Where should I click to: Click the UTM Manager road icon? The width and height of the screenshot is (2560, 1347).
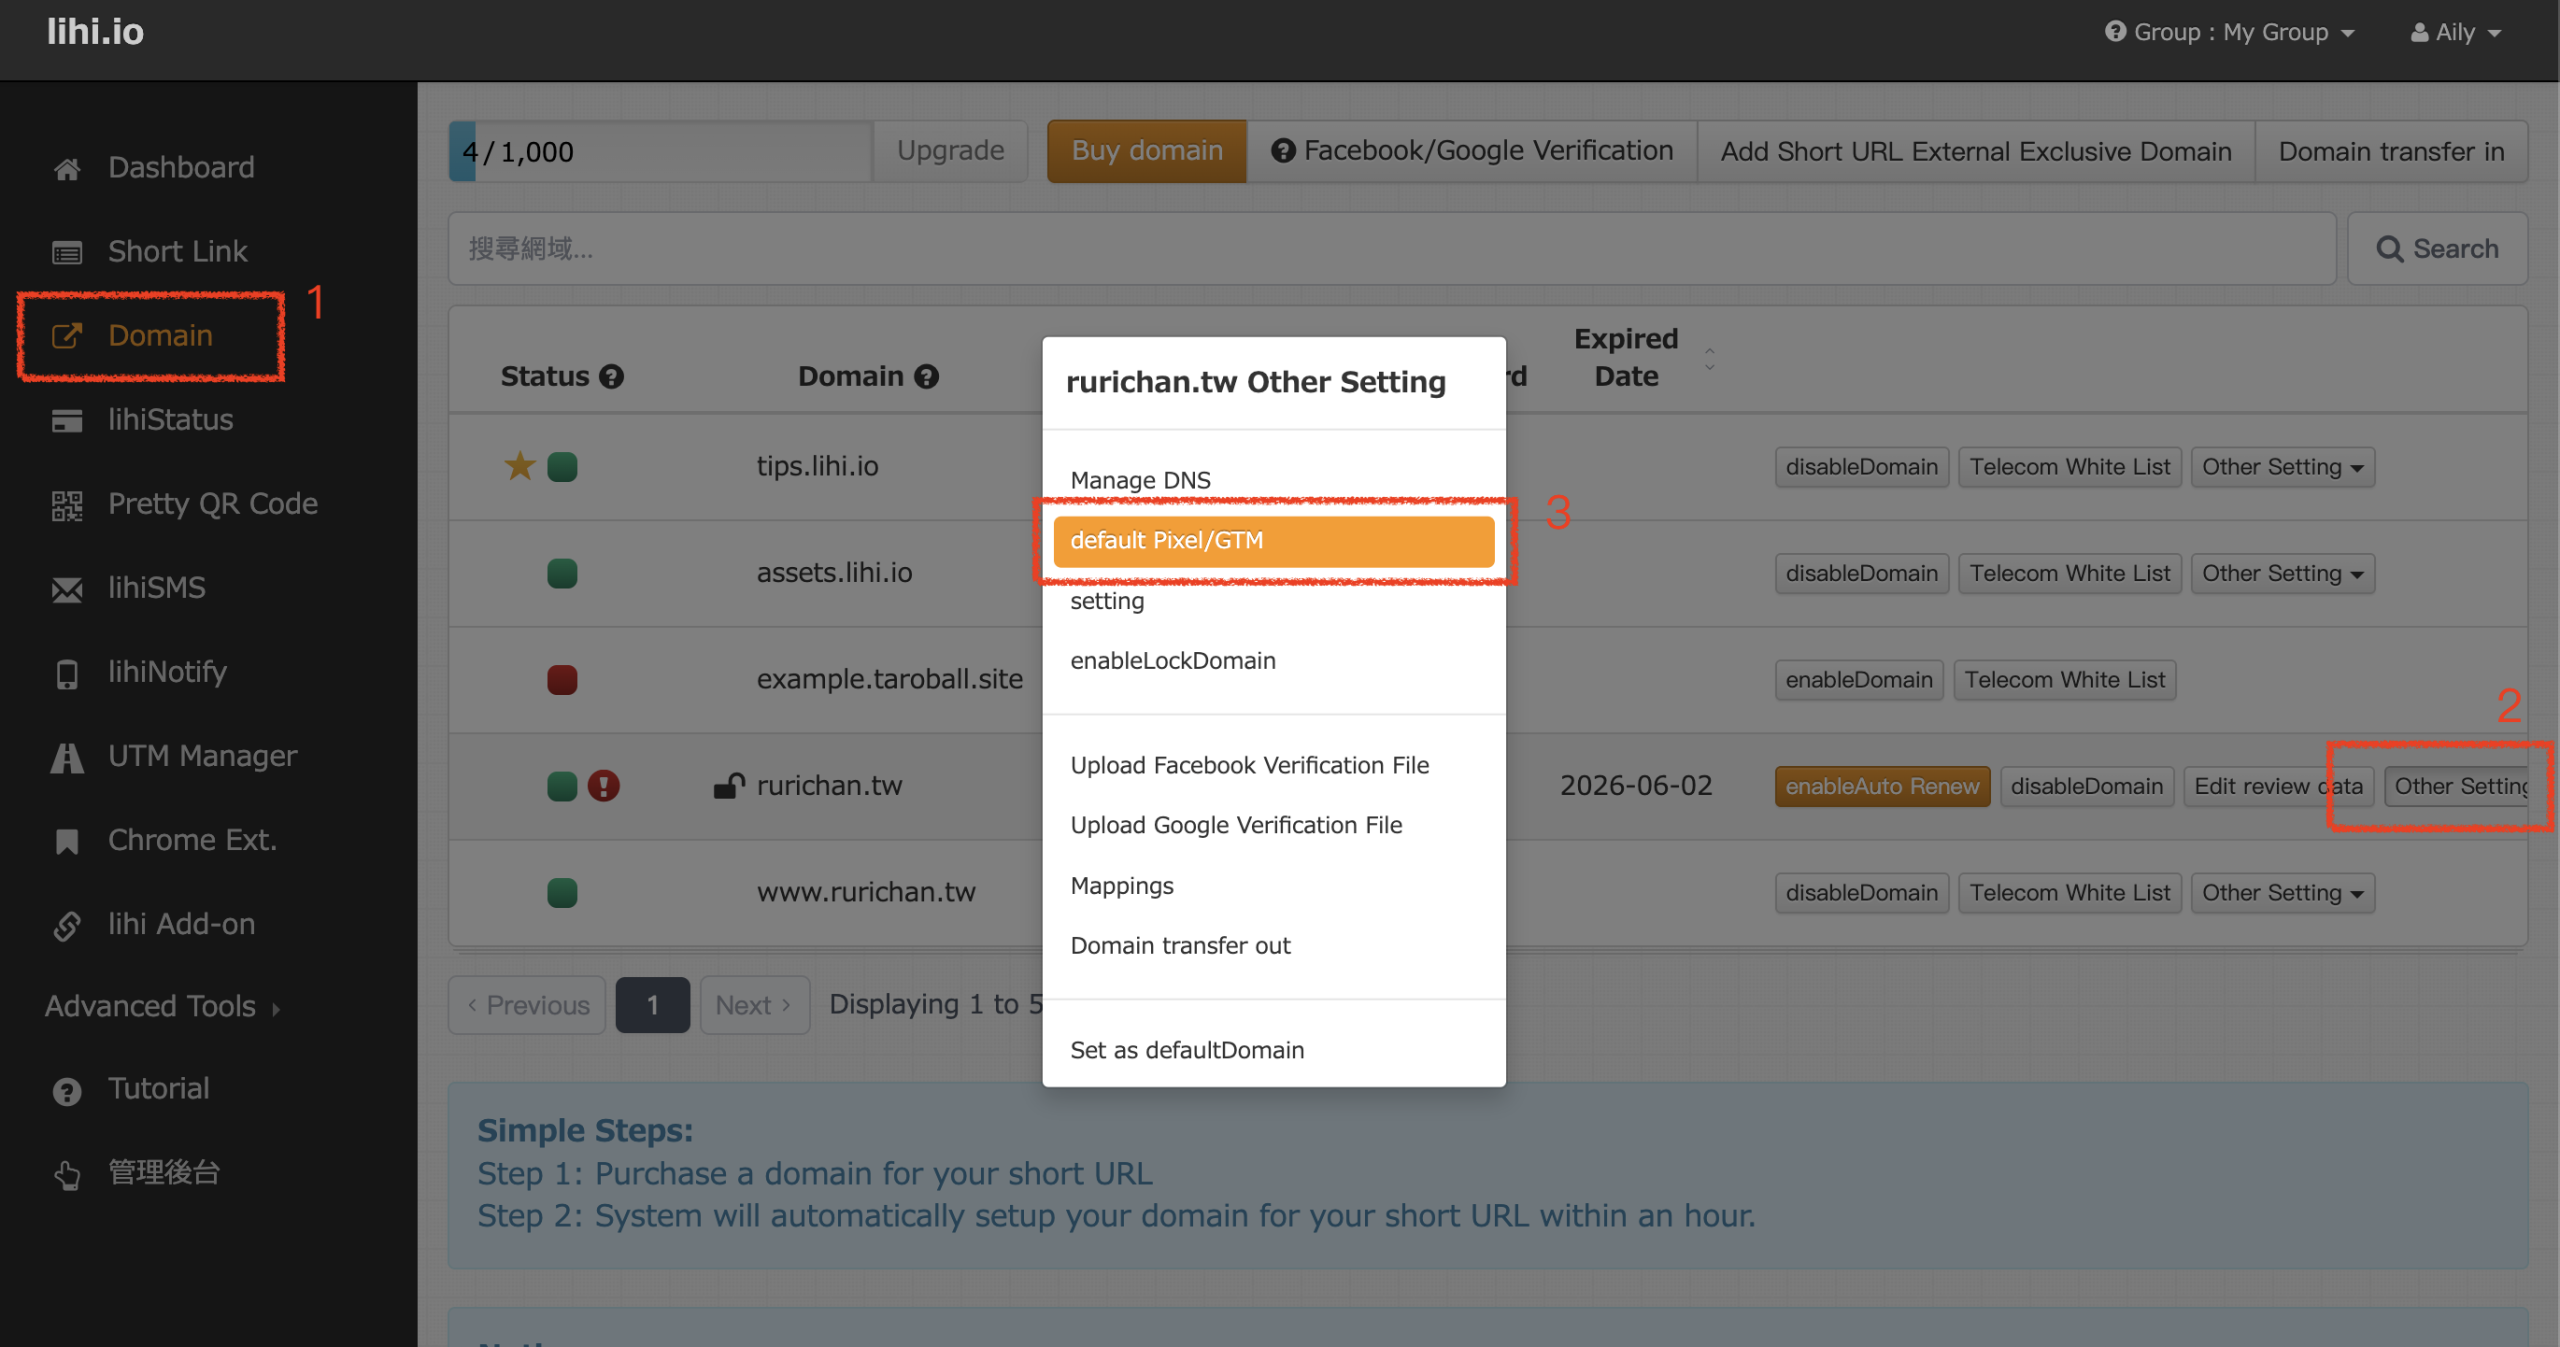67,757
